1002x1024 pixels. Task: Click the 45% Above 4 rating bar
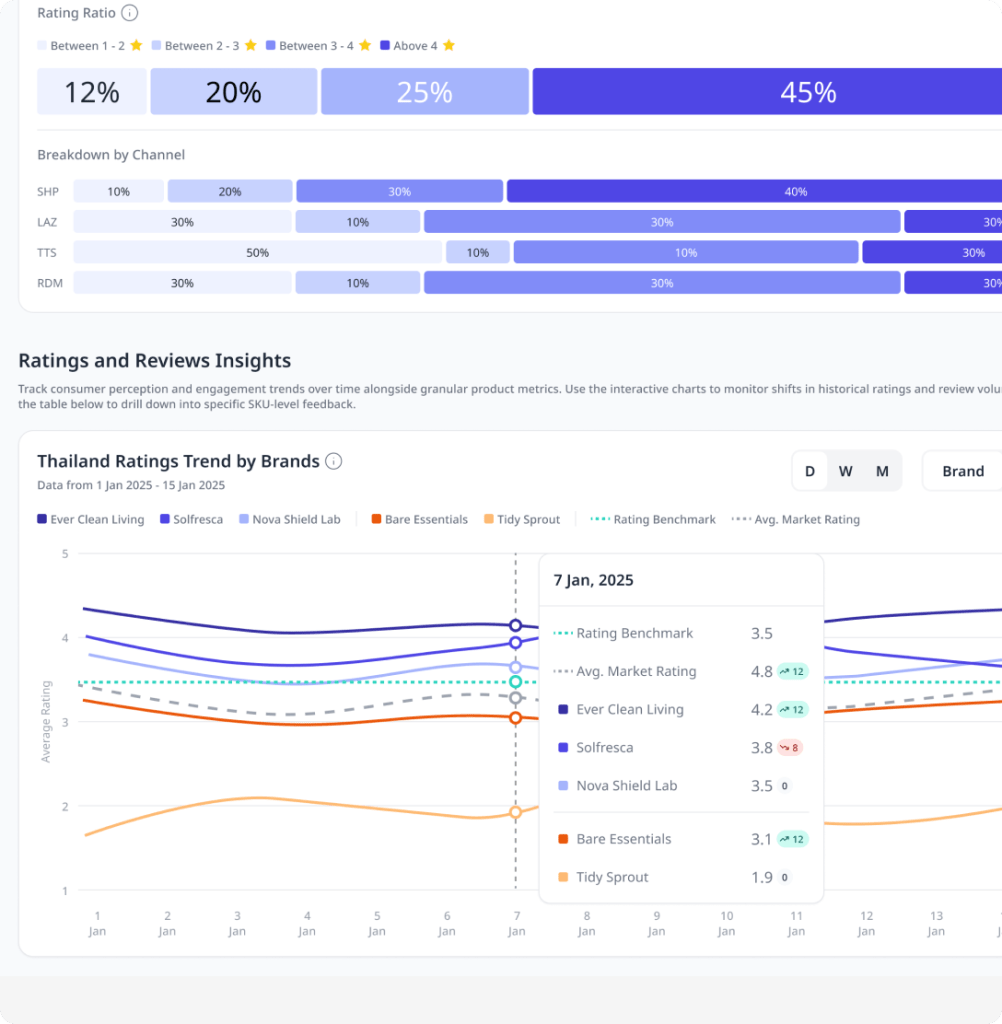(x=768, y=91)
